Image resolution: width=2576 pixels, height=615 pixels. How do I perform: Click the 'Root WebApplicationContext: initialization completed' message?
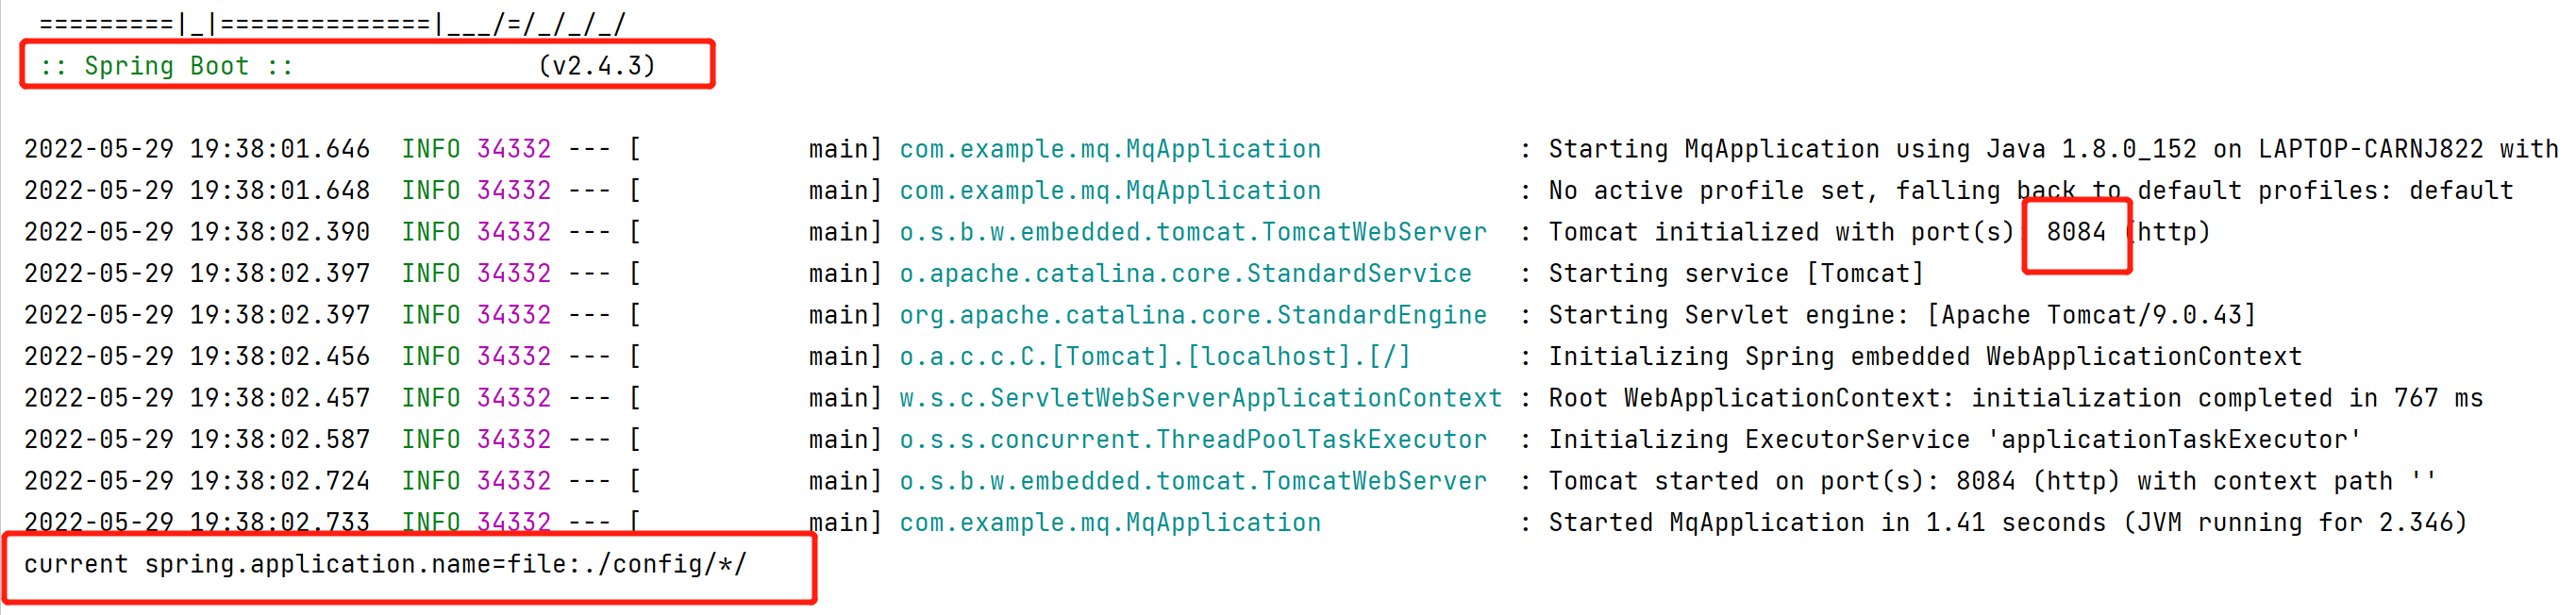[2015, 398]
